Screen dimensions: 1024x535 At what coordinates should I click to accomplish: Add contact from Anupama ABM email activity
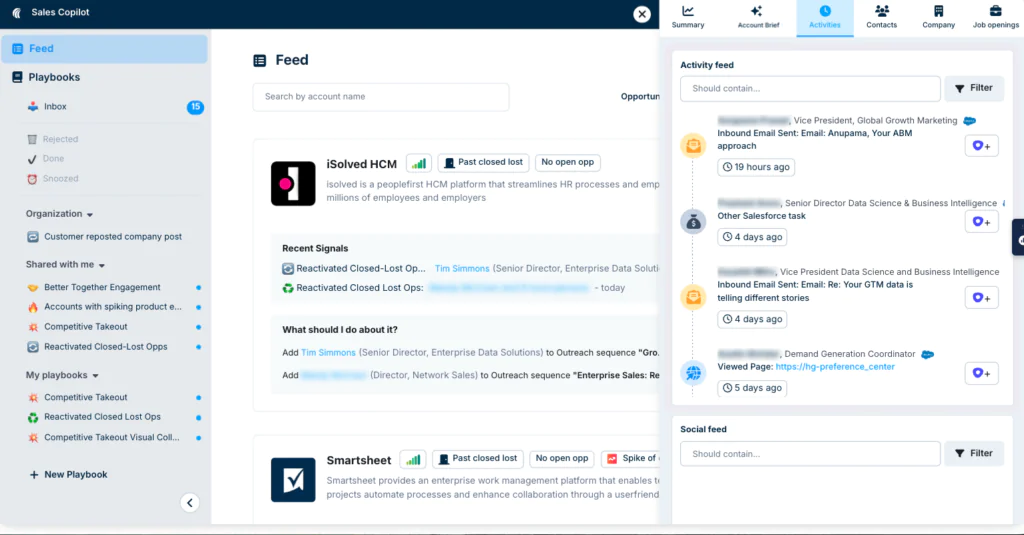(x=982, y=146)
